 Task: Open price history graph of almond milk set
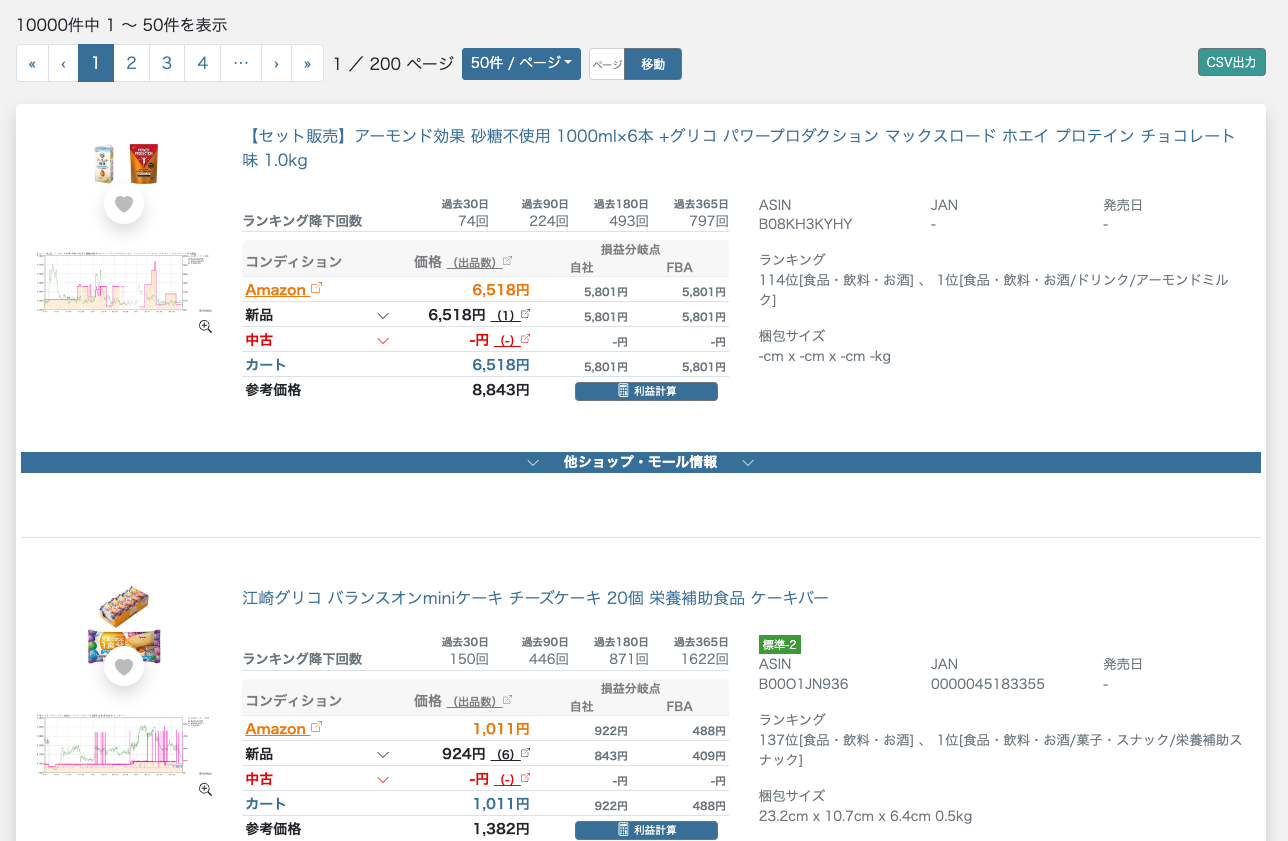tap(122, 284)
